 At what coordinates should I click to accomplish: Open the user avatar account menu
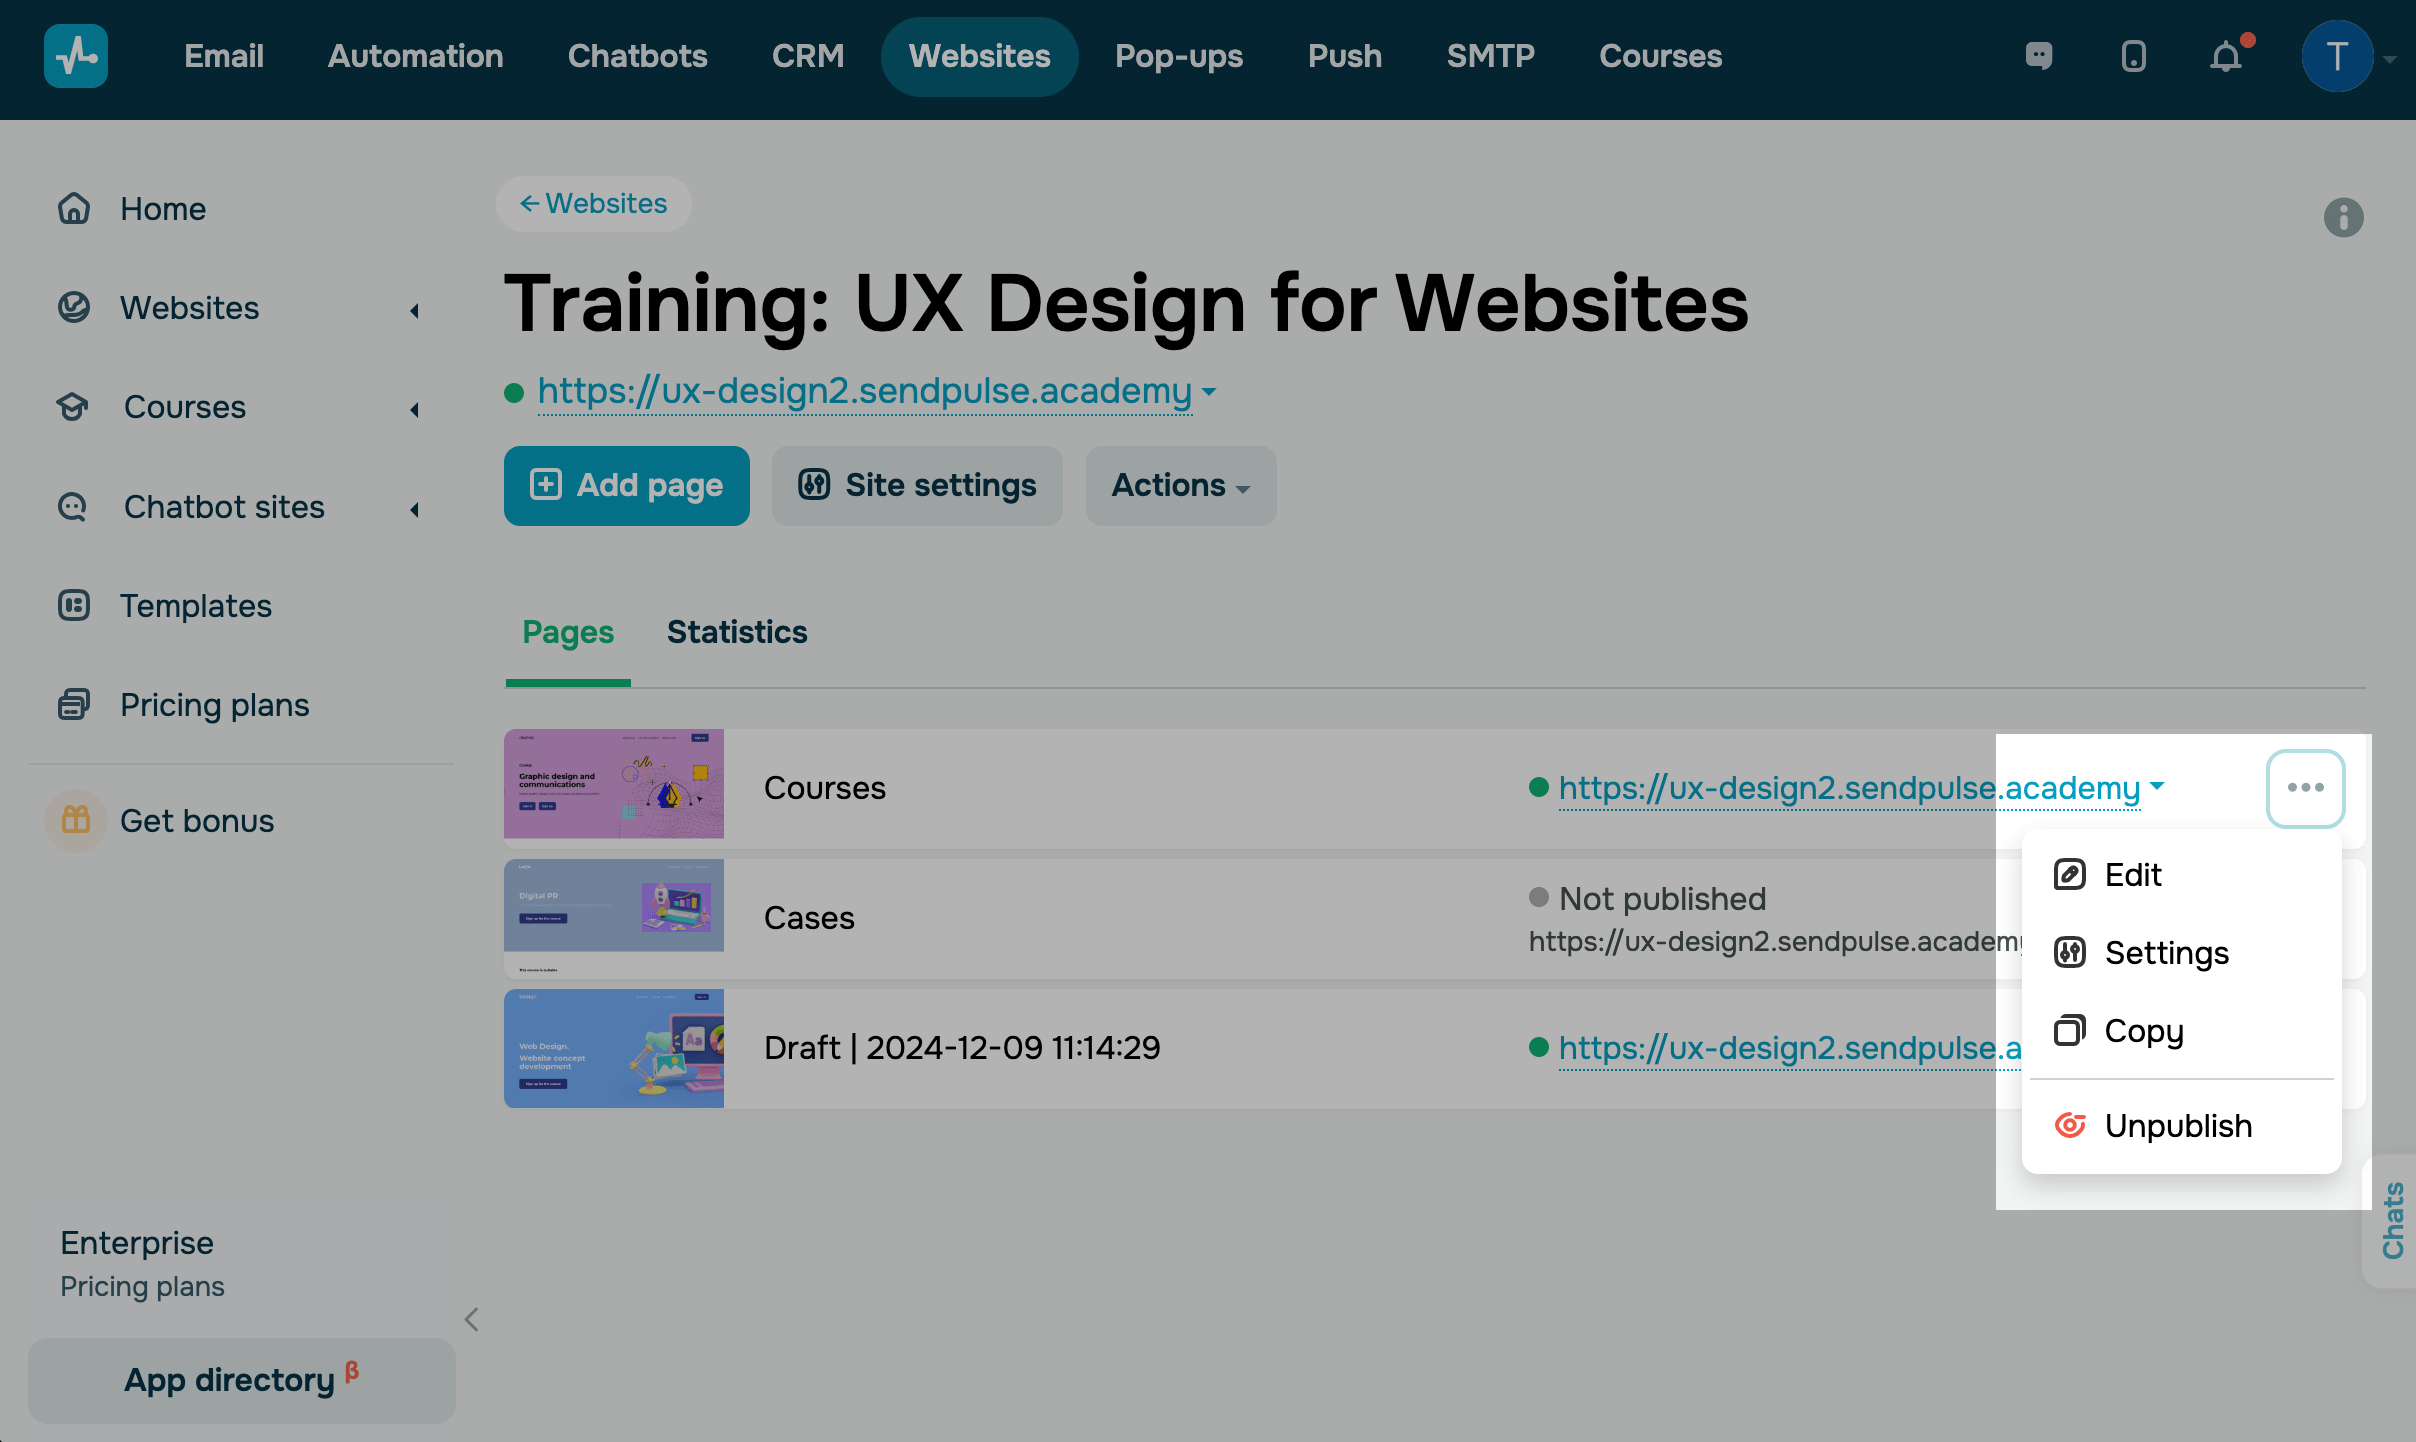[x=2338, y=56]
